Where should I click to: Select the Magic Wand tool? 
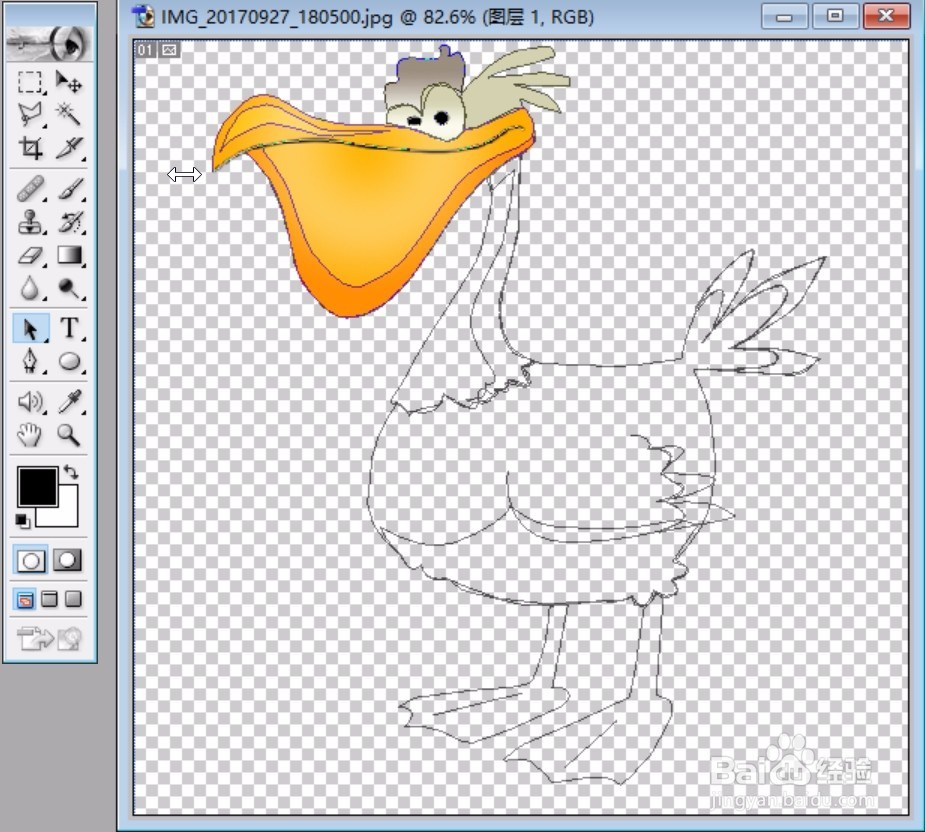pyautogui.click(x=68, y=114)
